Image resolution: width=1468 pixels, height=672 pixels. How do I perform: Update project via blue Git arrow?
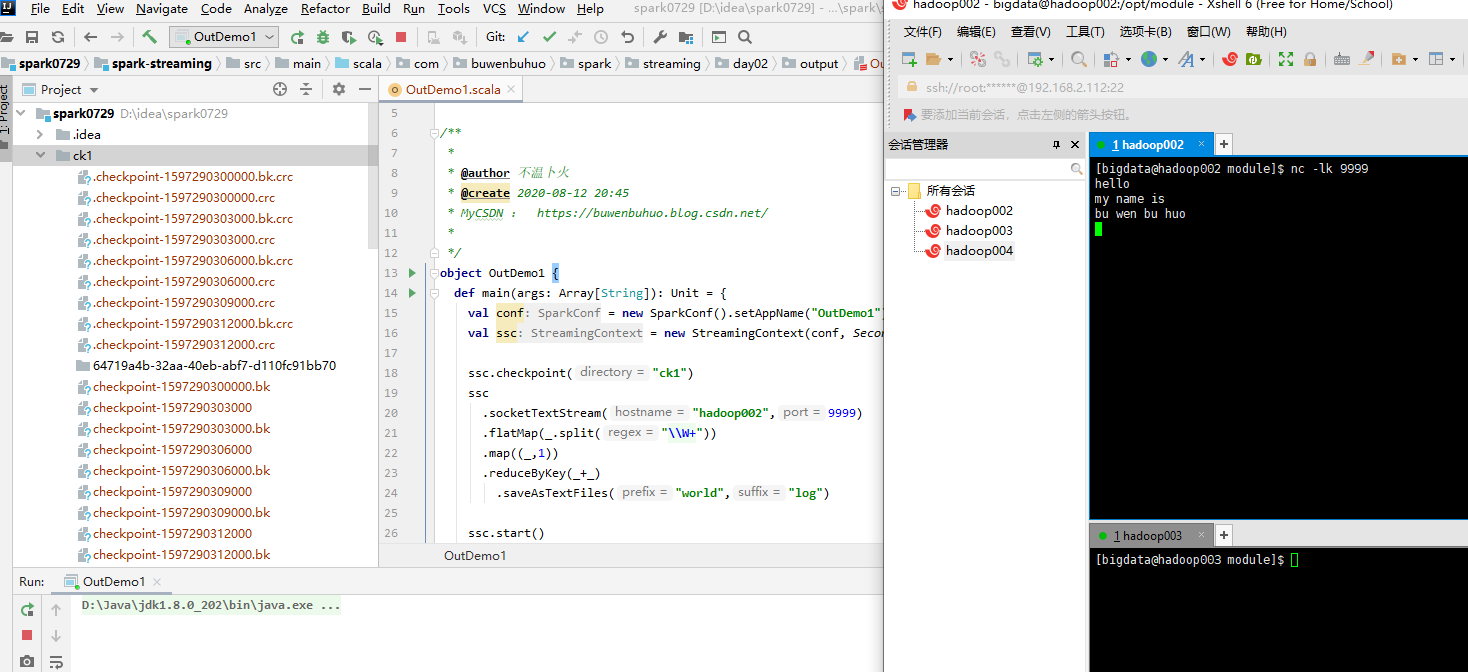click(523, 37)
